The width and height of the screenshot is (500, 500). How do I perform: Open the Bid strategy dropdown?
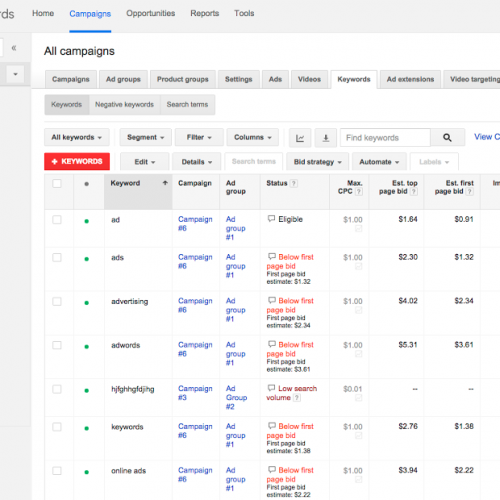point(317,162)
